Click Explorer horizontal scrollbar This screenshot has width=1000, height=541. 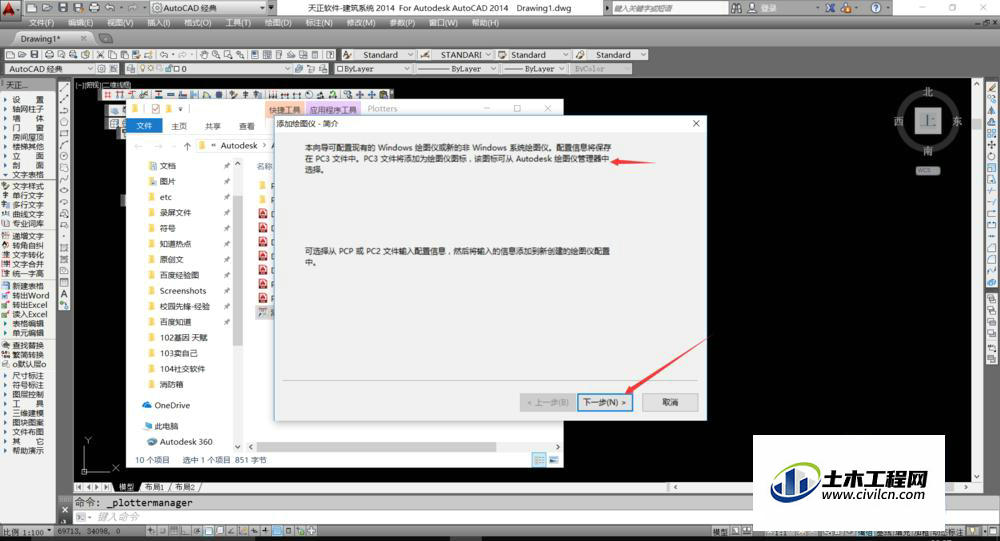pos(376,447)
